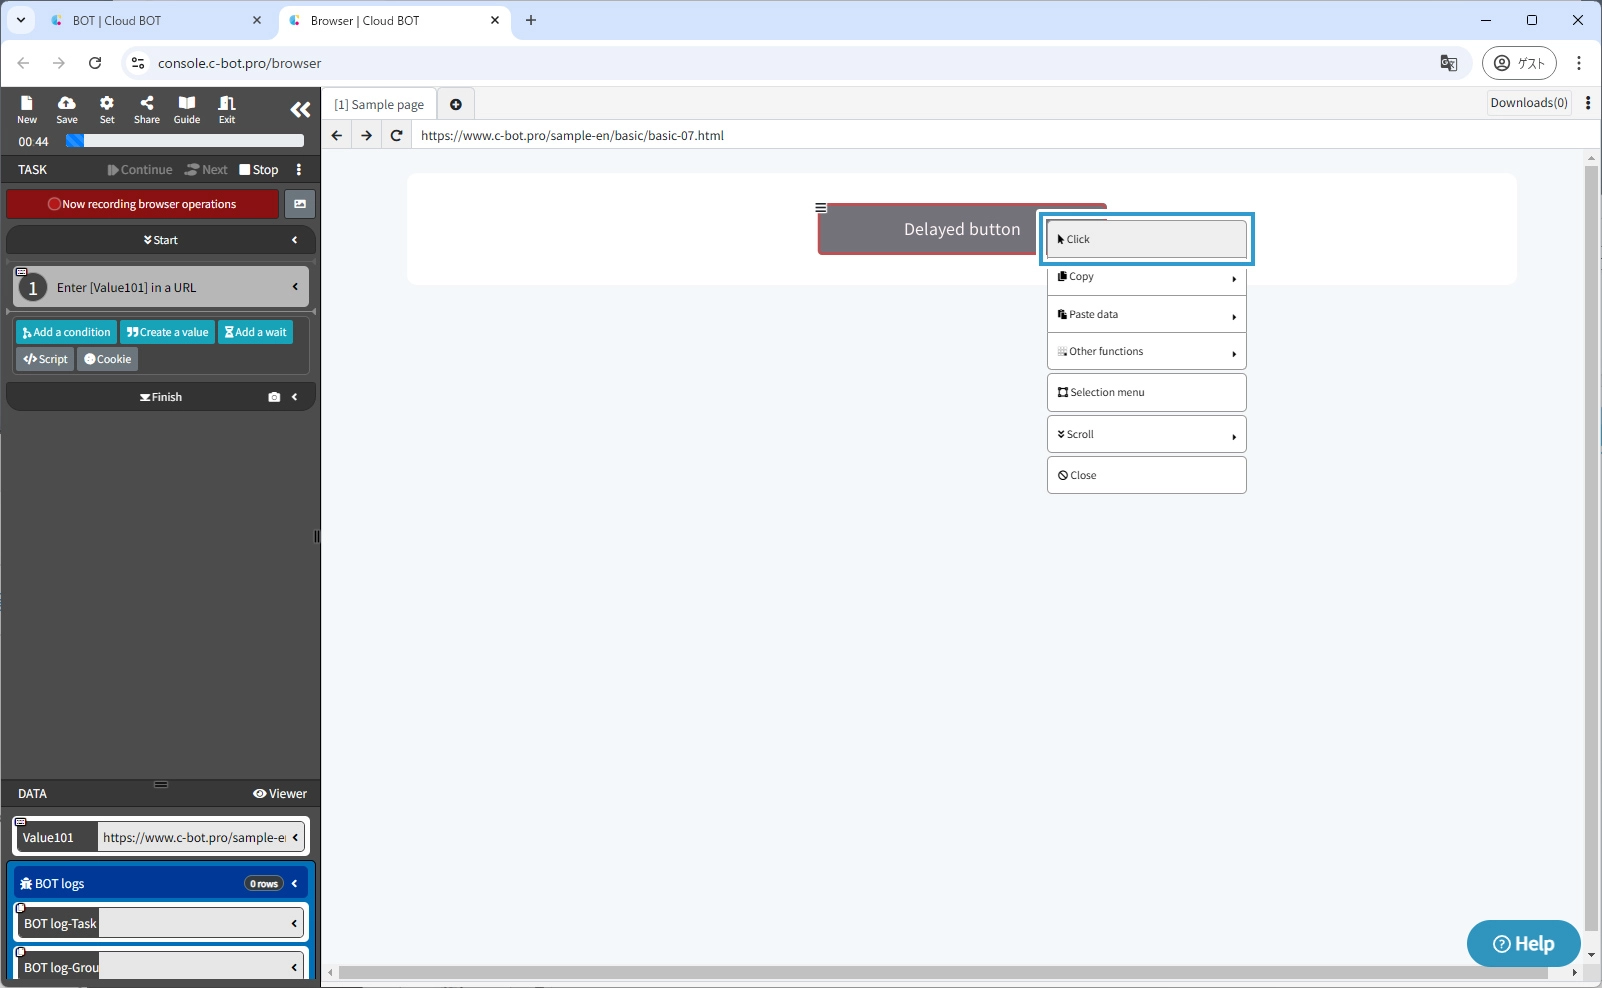Click the task progress bar
This screenshot has width=1602, height=988.
pos(185,142)
